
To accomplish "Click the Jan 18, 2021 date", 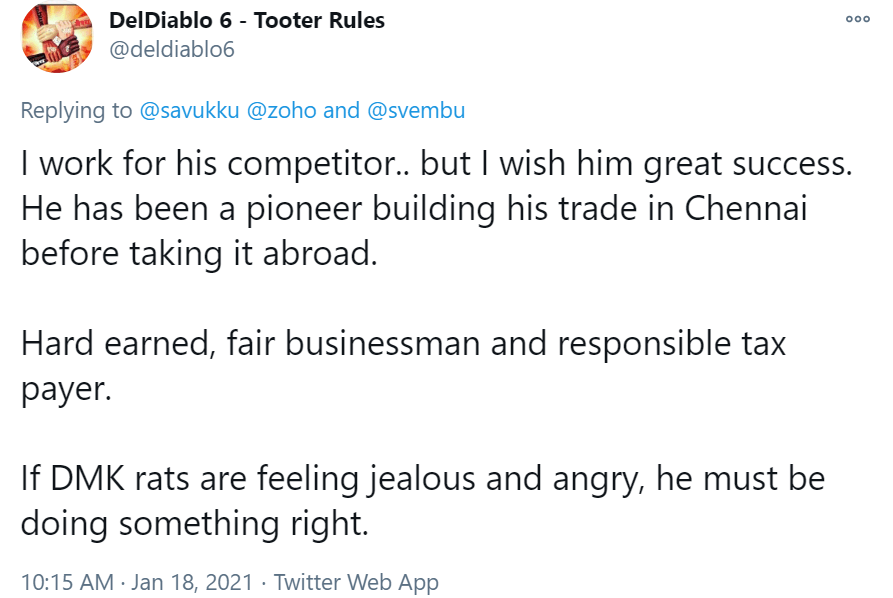I will 192,582.
